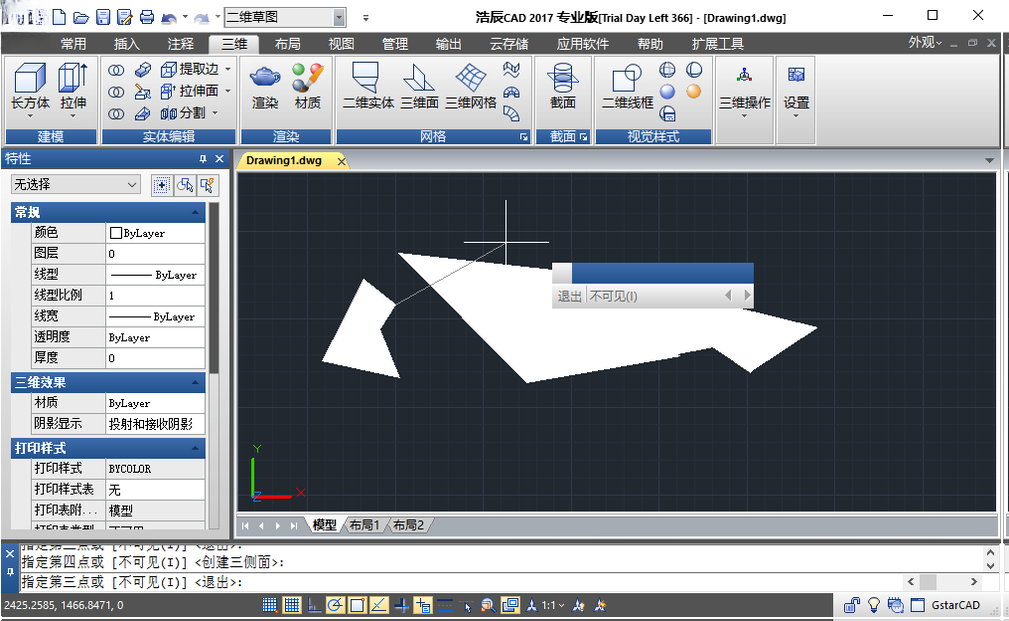The width and height of the screenshot is (1009, 621).
Task: Click the 3D Face (三维面) tool
Action: (x=420, y=86)
